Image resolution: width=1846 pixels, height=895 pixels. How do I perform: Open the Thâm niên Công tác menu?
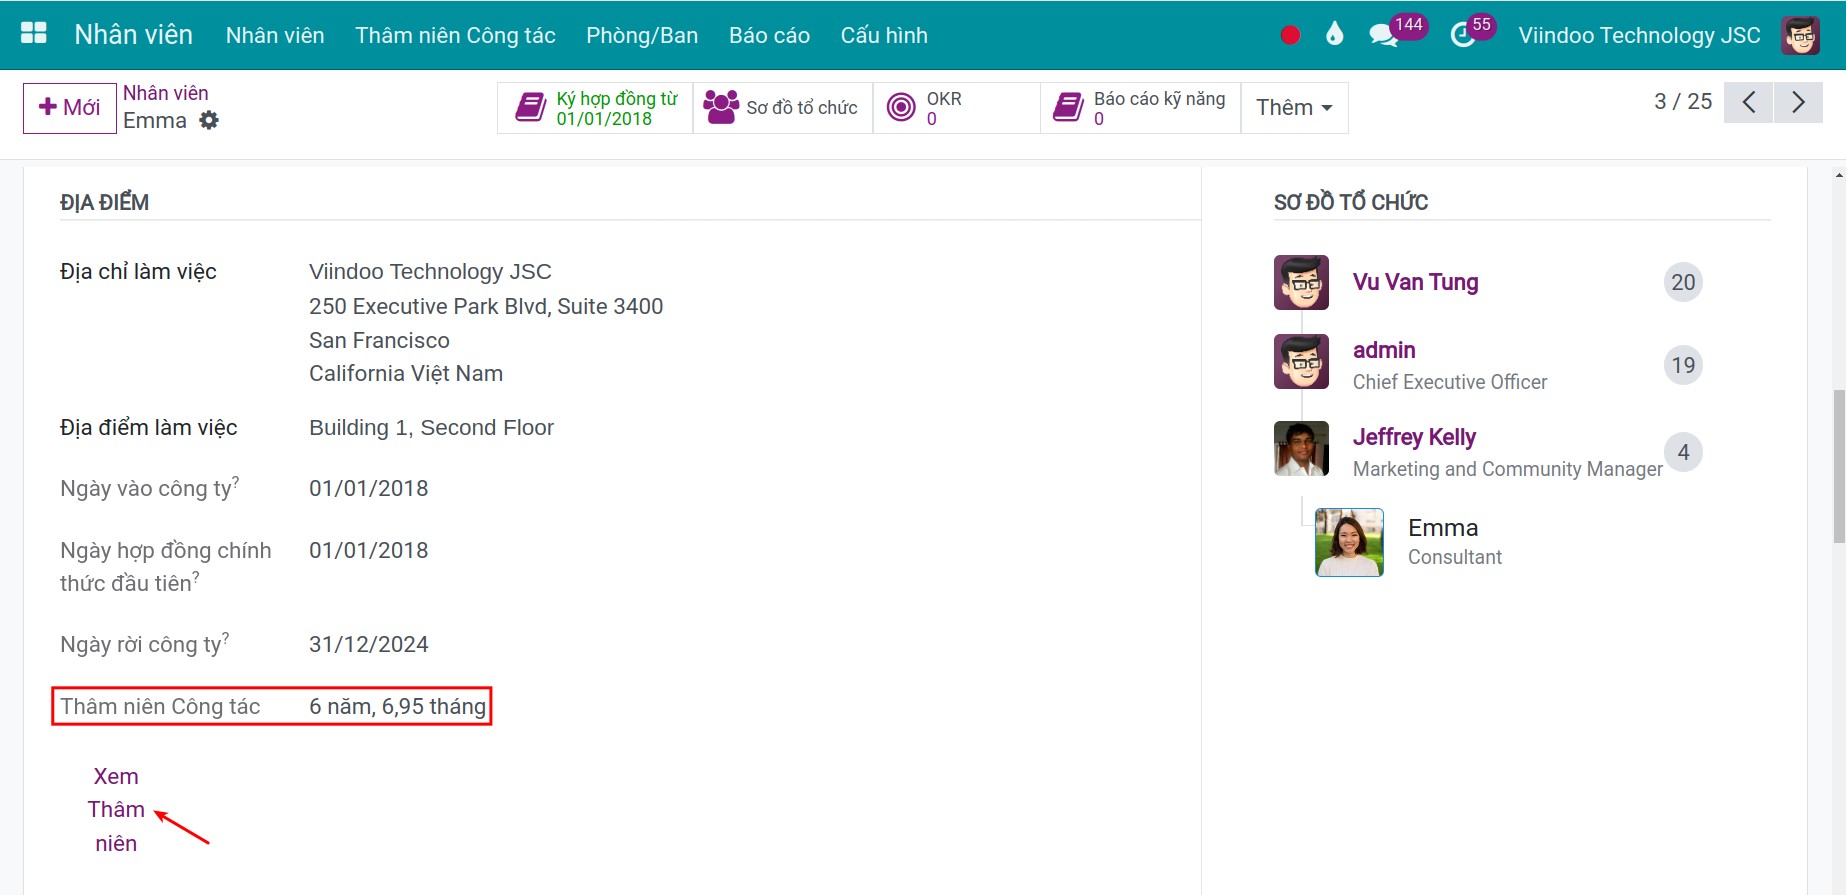455,35
